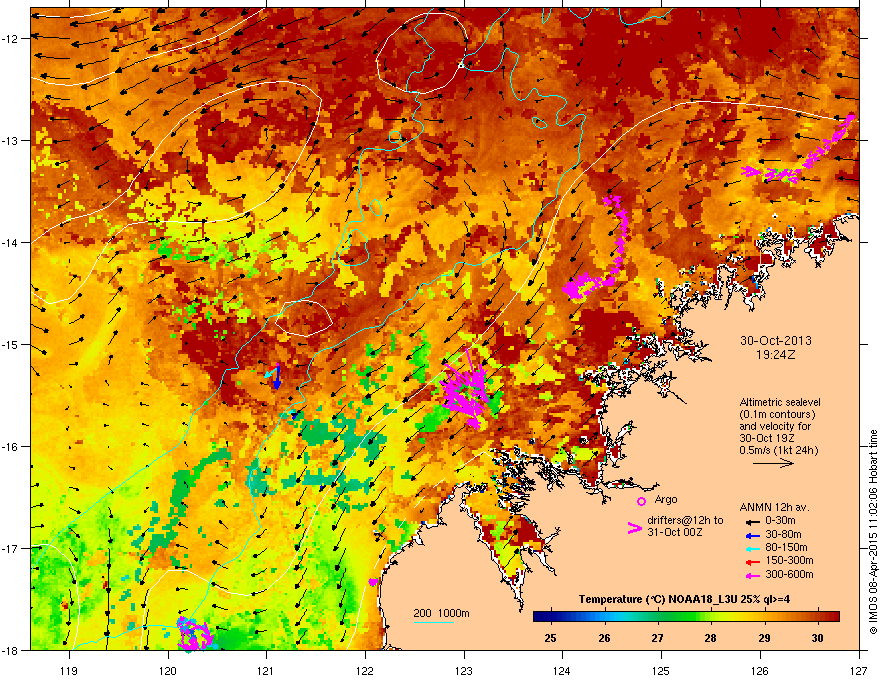Screen dimensions: 880x680
Task: Click the green section of the colorbar near 27
Action: tap(658, 617)
